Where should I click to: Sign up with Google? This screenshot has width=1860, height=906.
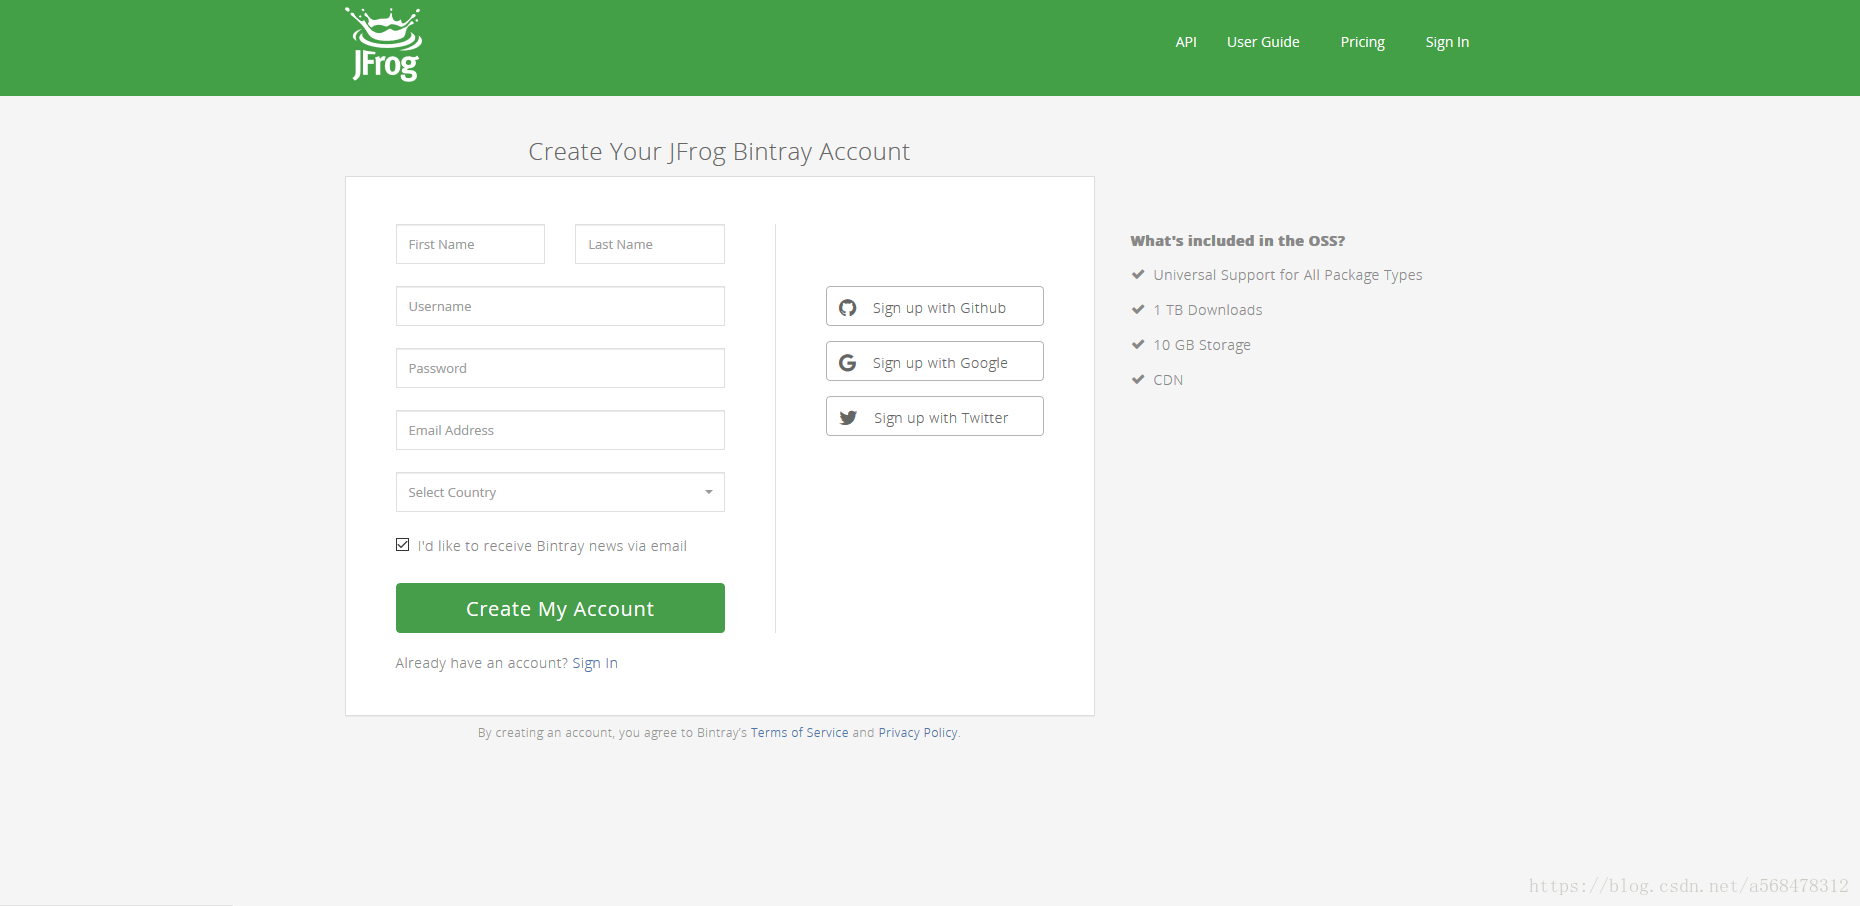[x=935, y=361]
